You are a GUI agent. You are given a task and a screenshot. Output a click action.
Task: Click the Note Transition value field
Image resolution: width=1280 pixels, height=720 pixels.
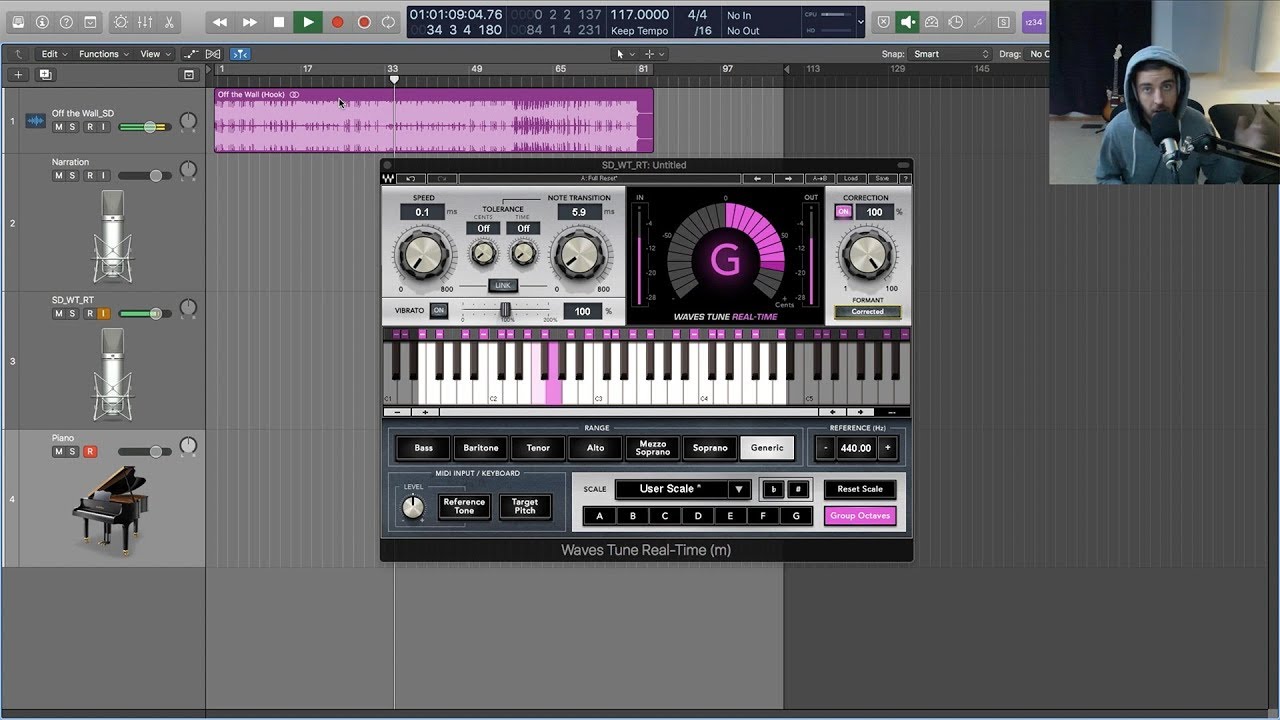(579, 212)
